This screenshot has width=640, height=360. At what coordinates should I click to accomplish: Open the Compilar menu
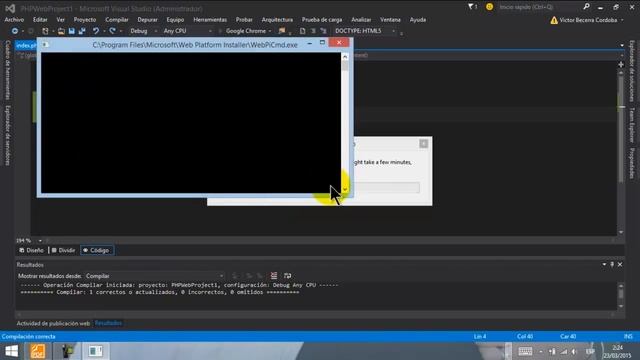[x=117, y=20]
